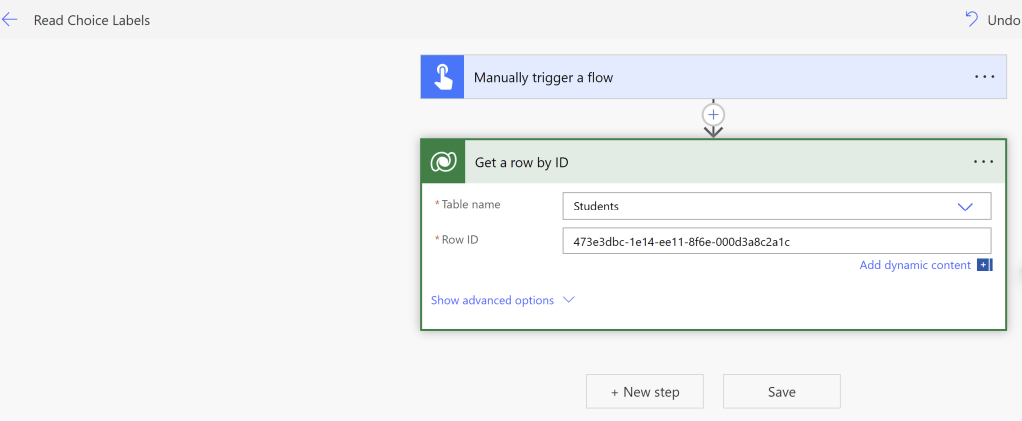The image size is (1022, 421).
Task: Click the Show advanced options text
Action: 492,300
